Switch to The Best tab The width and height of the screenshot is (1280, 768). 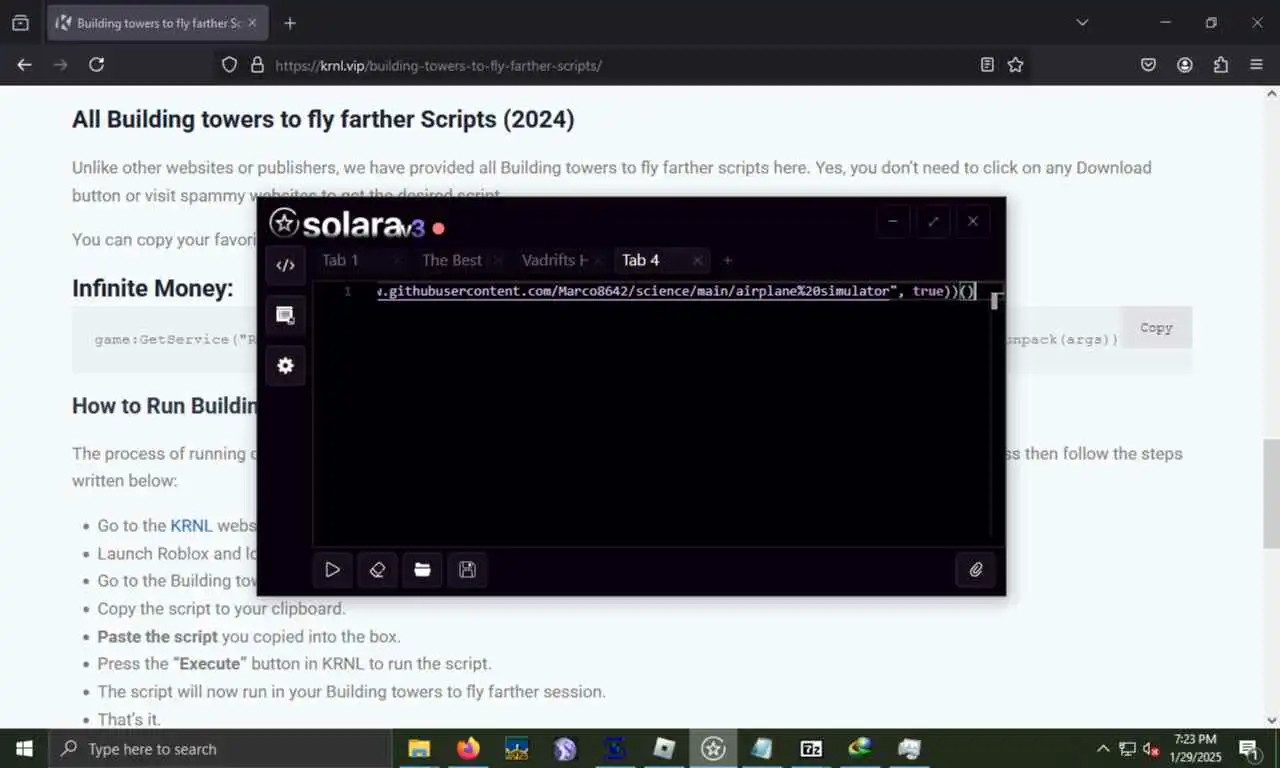(x=452, y=260)
